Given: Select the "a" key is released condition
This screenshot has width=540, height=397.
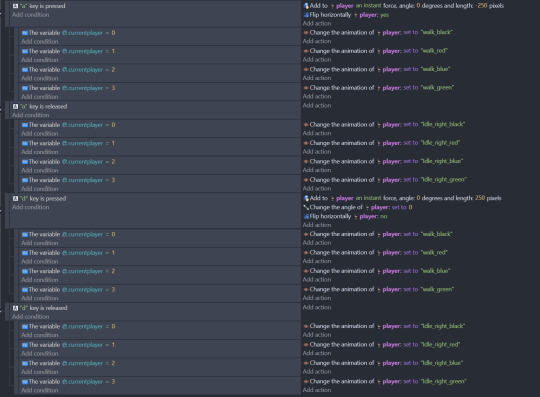Looking at the screenshot, I should coord(43,106).
